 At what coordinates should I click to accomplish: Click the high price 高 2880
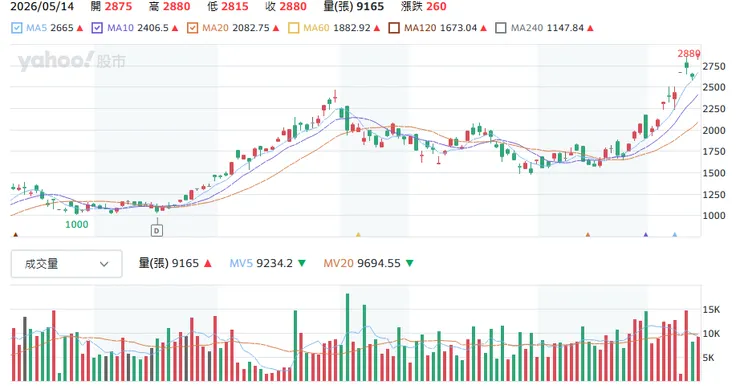[169, 7]
